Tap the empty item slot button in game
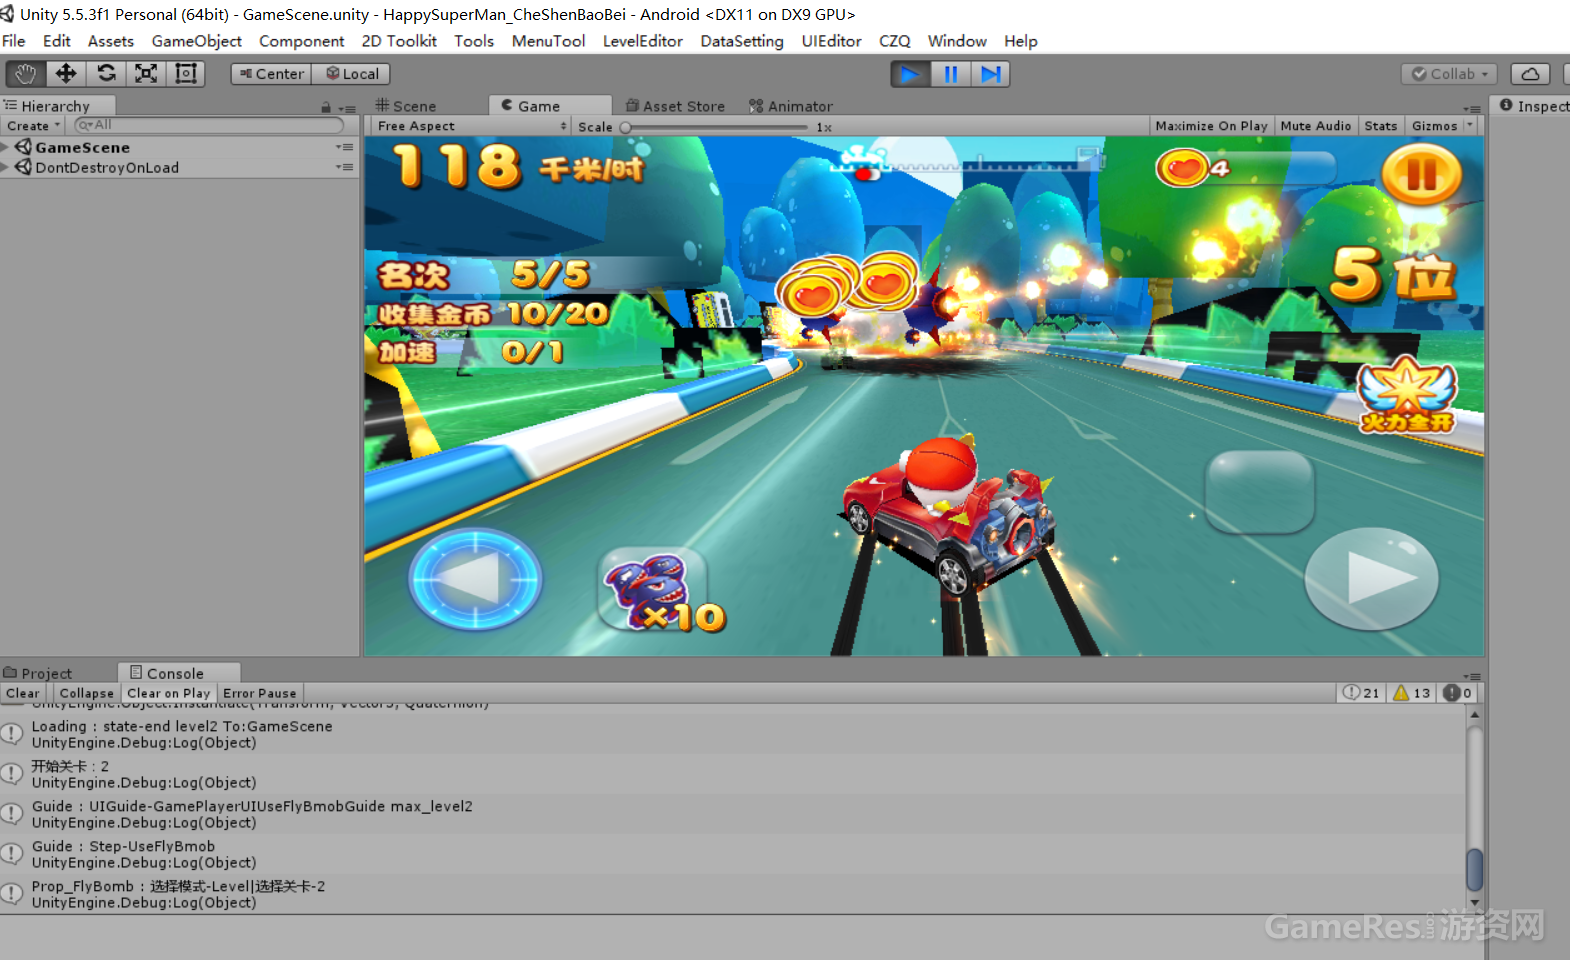This screenshot has height=960, width=1570. (1260, 492)
